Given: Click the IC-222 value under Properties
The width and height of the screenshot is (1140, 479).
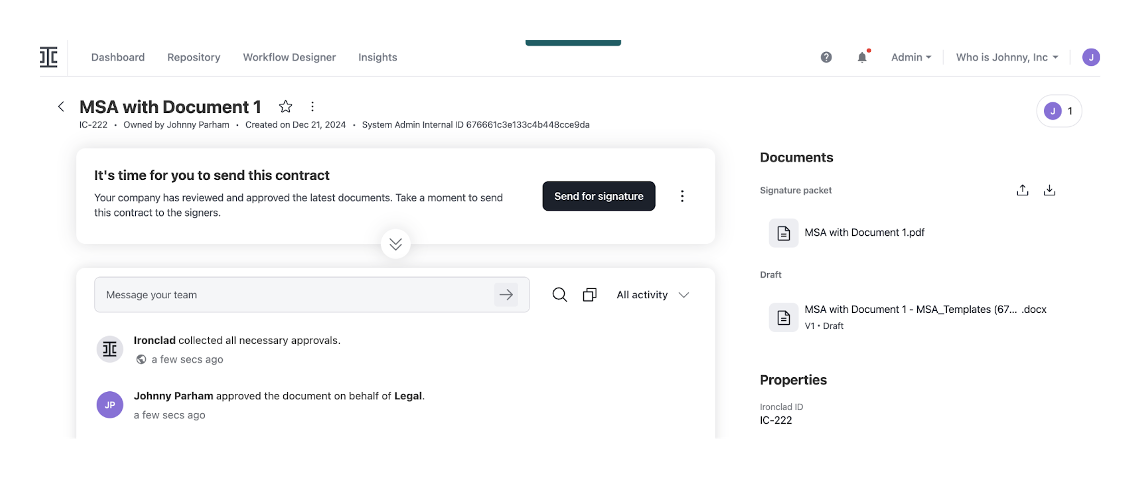Looking at the screenshot, I should [776, 420].
